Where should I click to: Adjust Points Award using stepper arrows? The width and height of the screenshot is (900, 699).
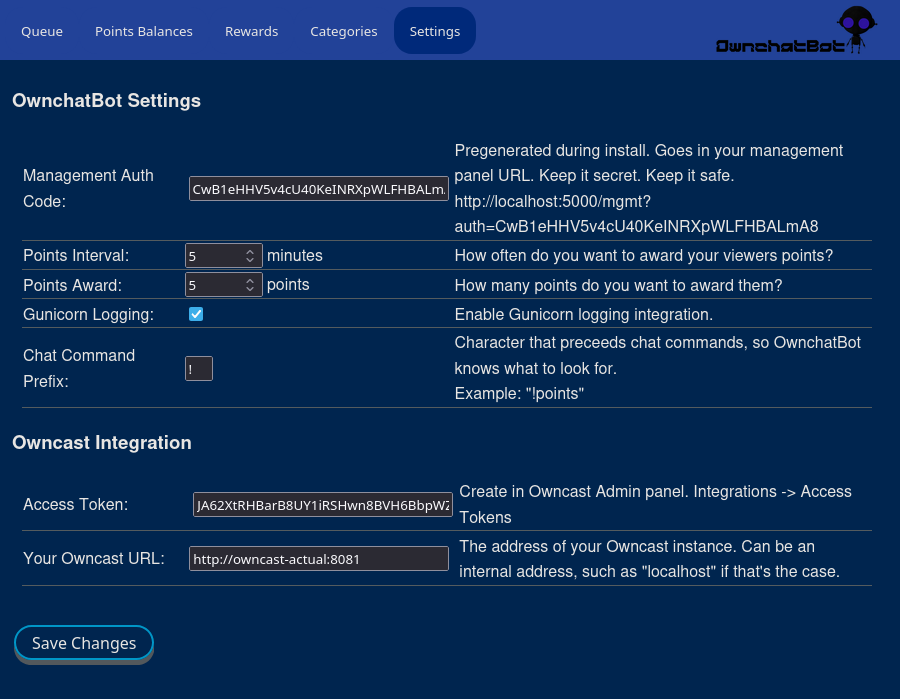[x=250, y=285]
